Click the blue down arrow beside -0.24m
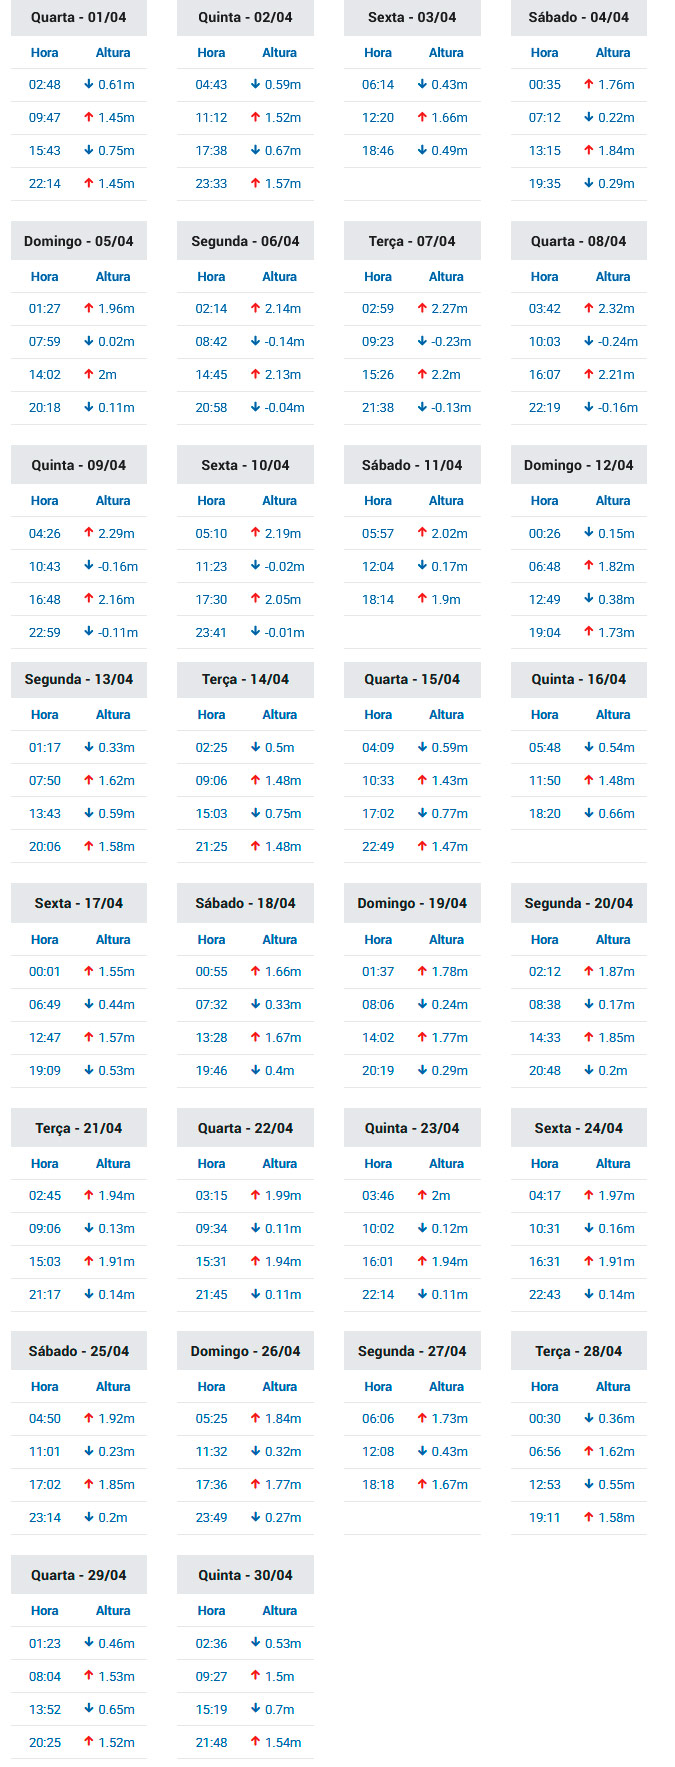Image resolution: width=675 pixels, height=1767 pixels. pyautogui.click(x=588, y=342)
